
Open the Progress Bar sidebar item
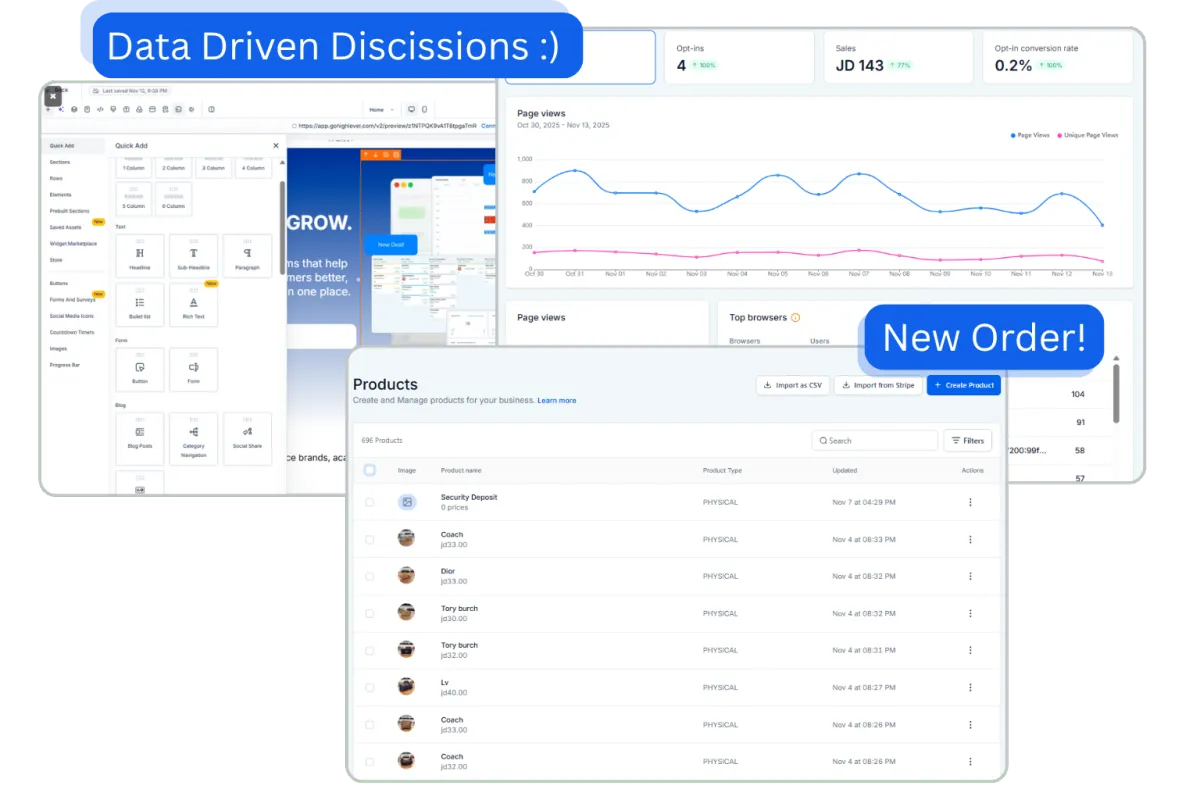click(x=66, y=364)
